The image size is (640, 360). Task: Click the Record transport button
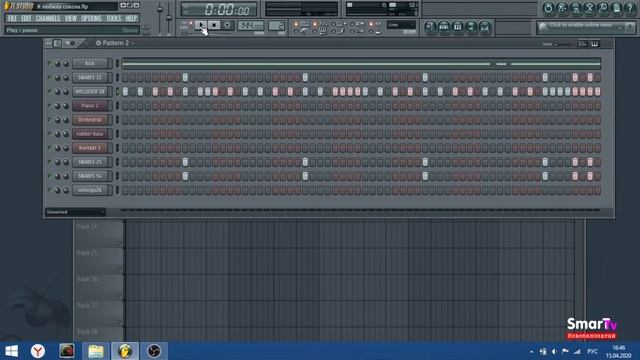coord(227,25)
